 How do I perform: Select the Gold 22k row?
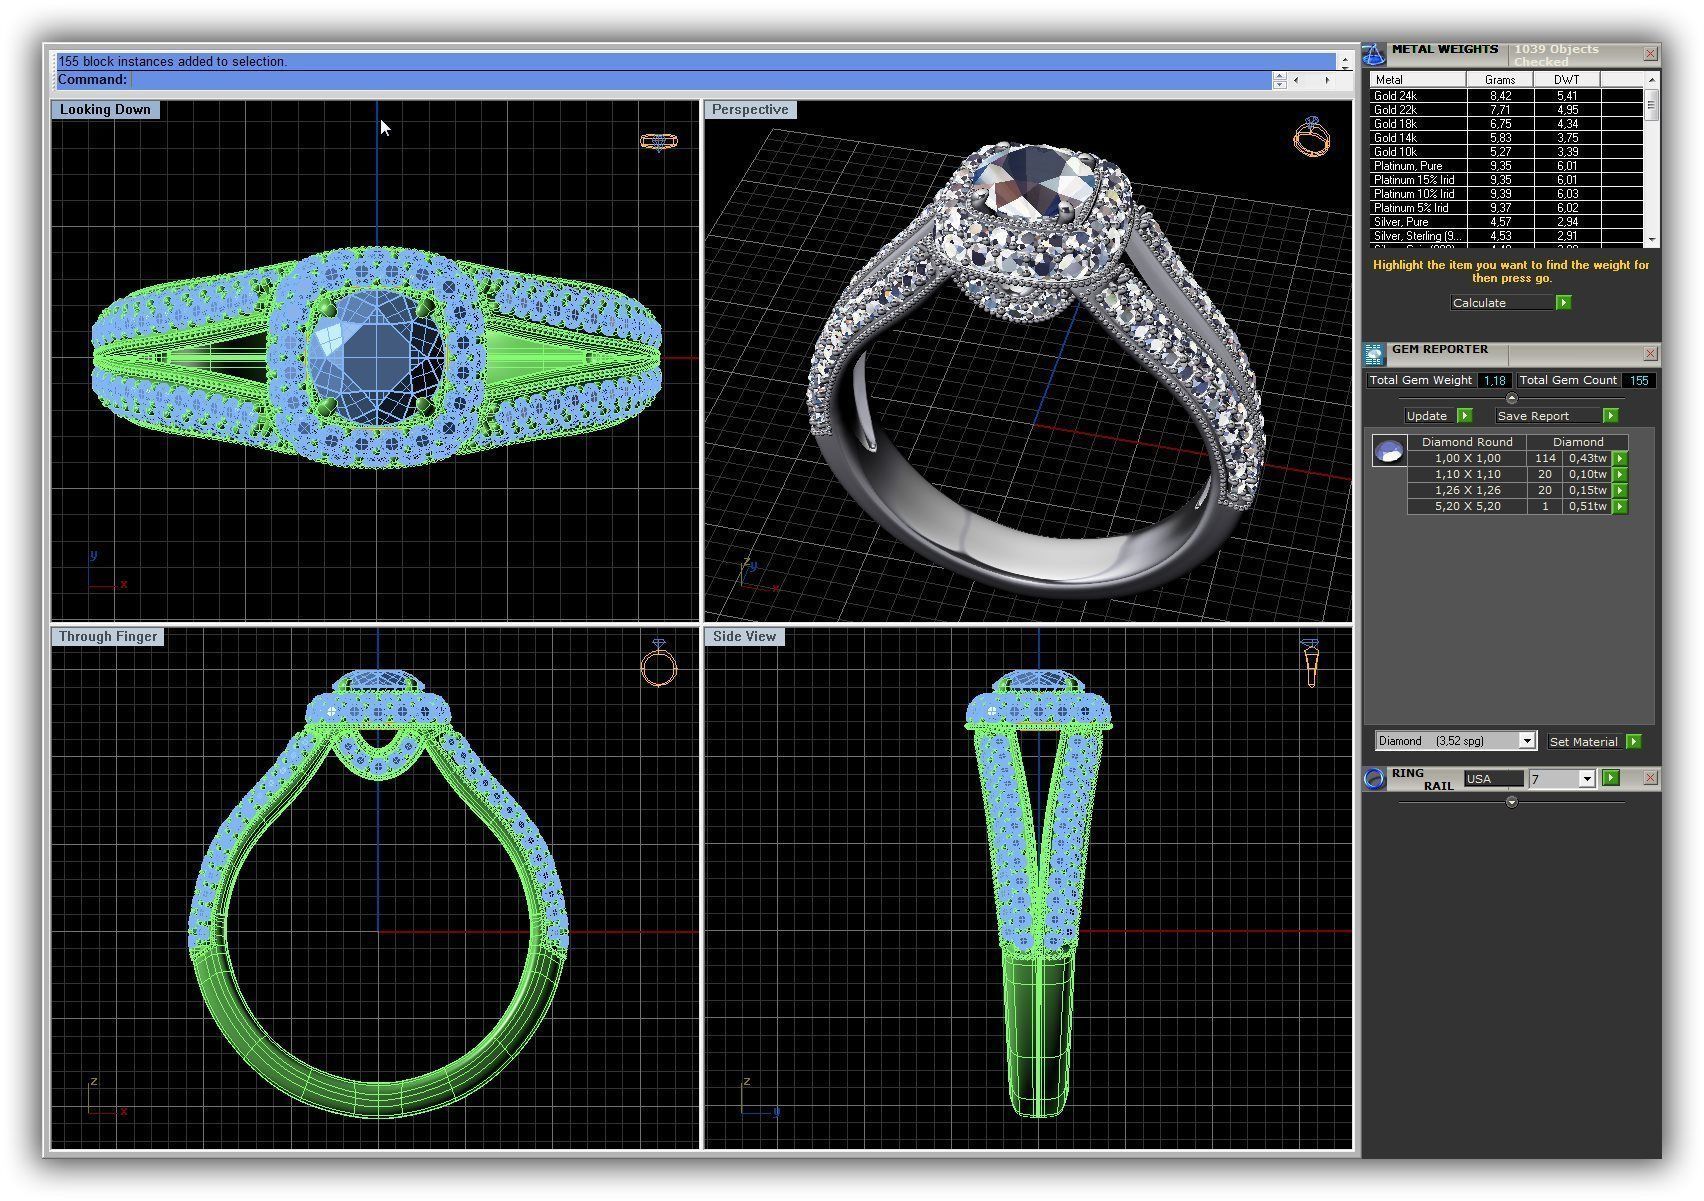1506,110
